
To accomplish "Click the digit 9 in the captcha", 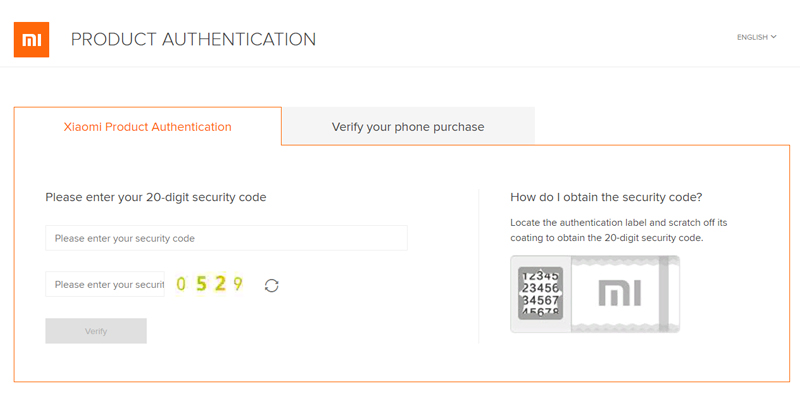I will coord(238,284).
